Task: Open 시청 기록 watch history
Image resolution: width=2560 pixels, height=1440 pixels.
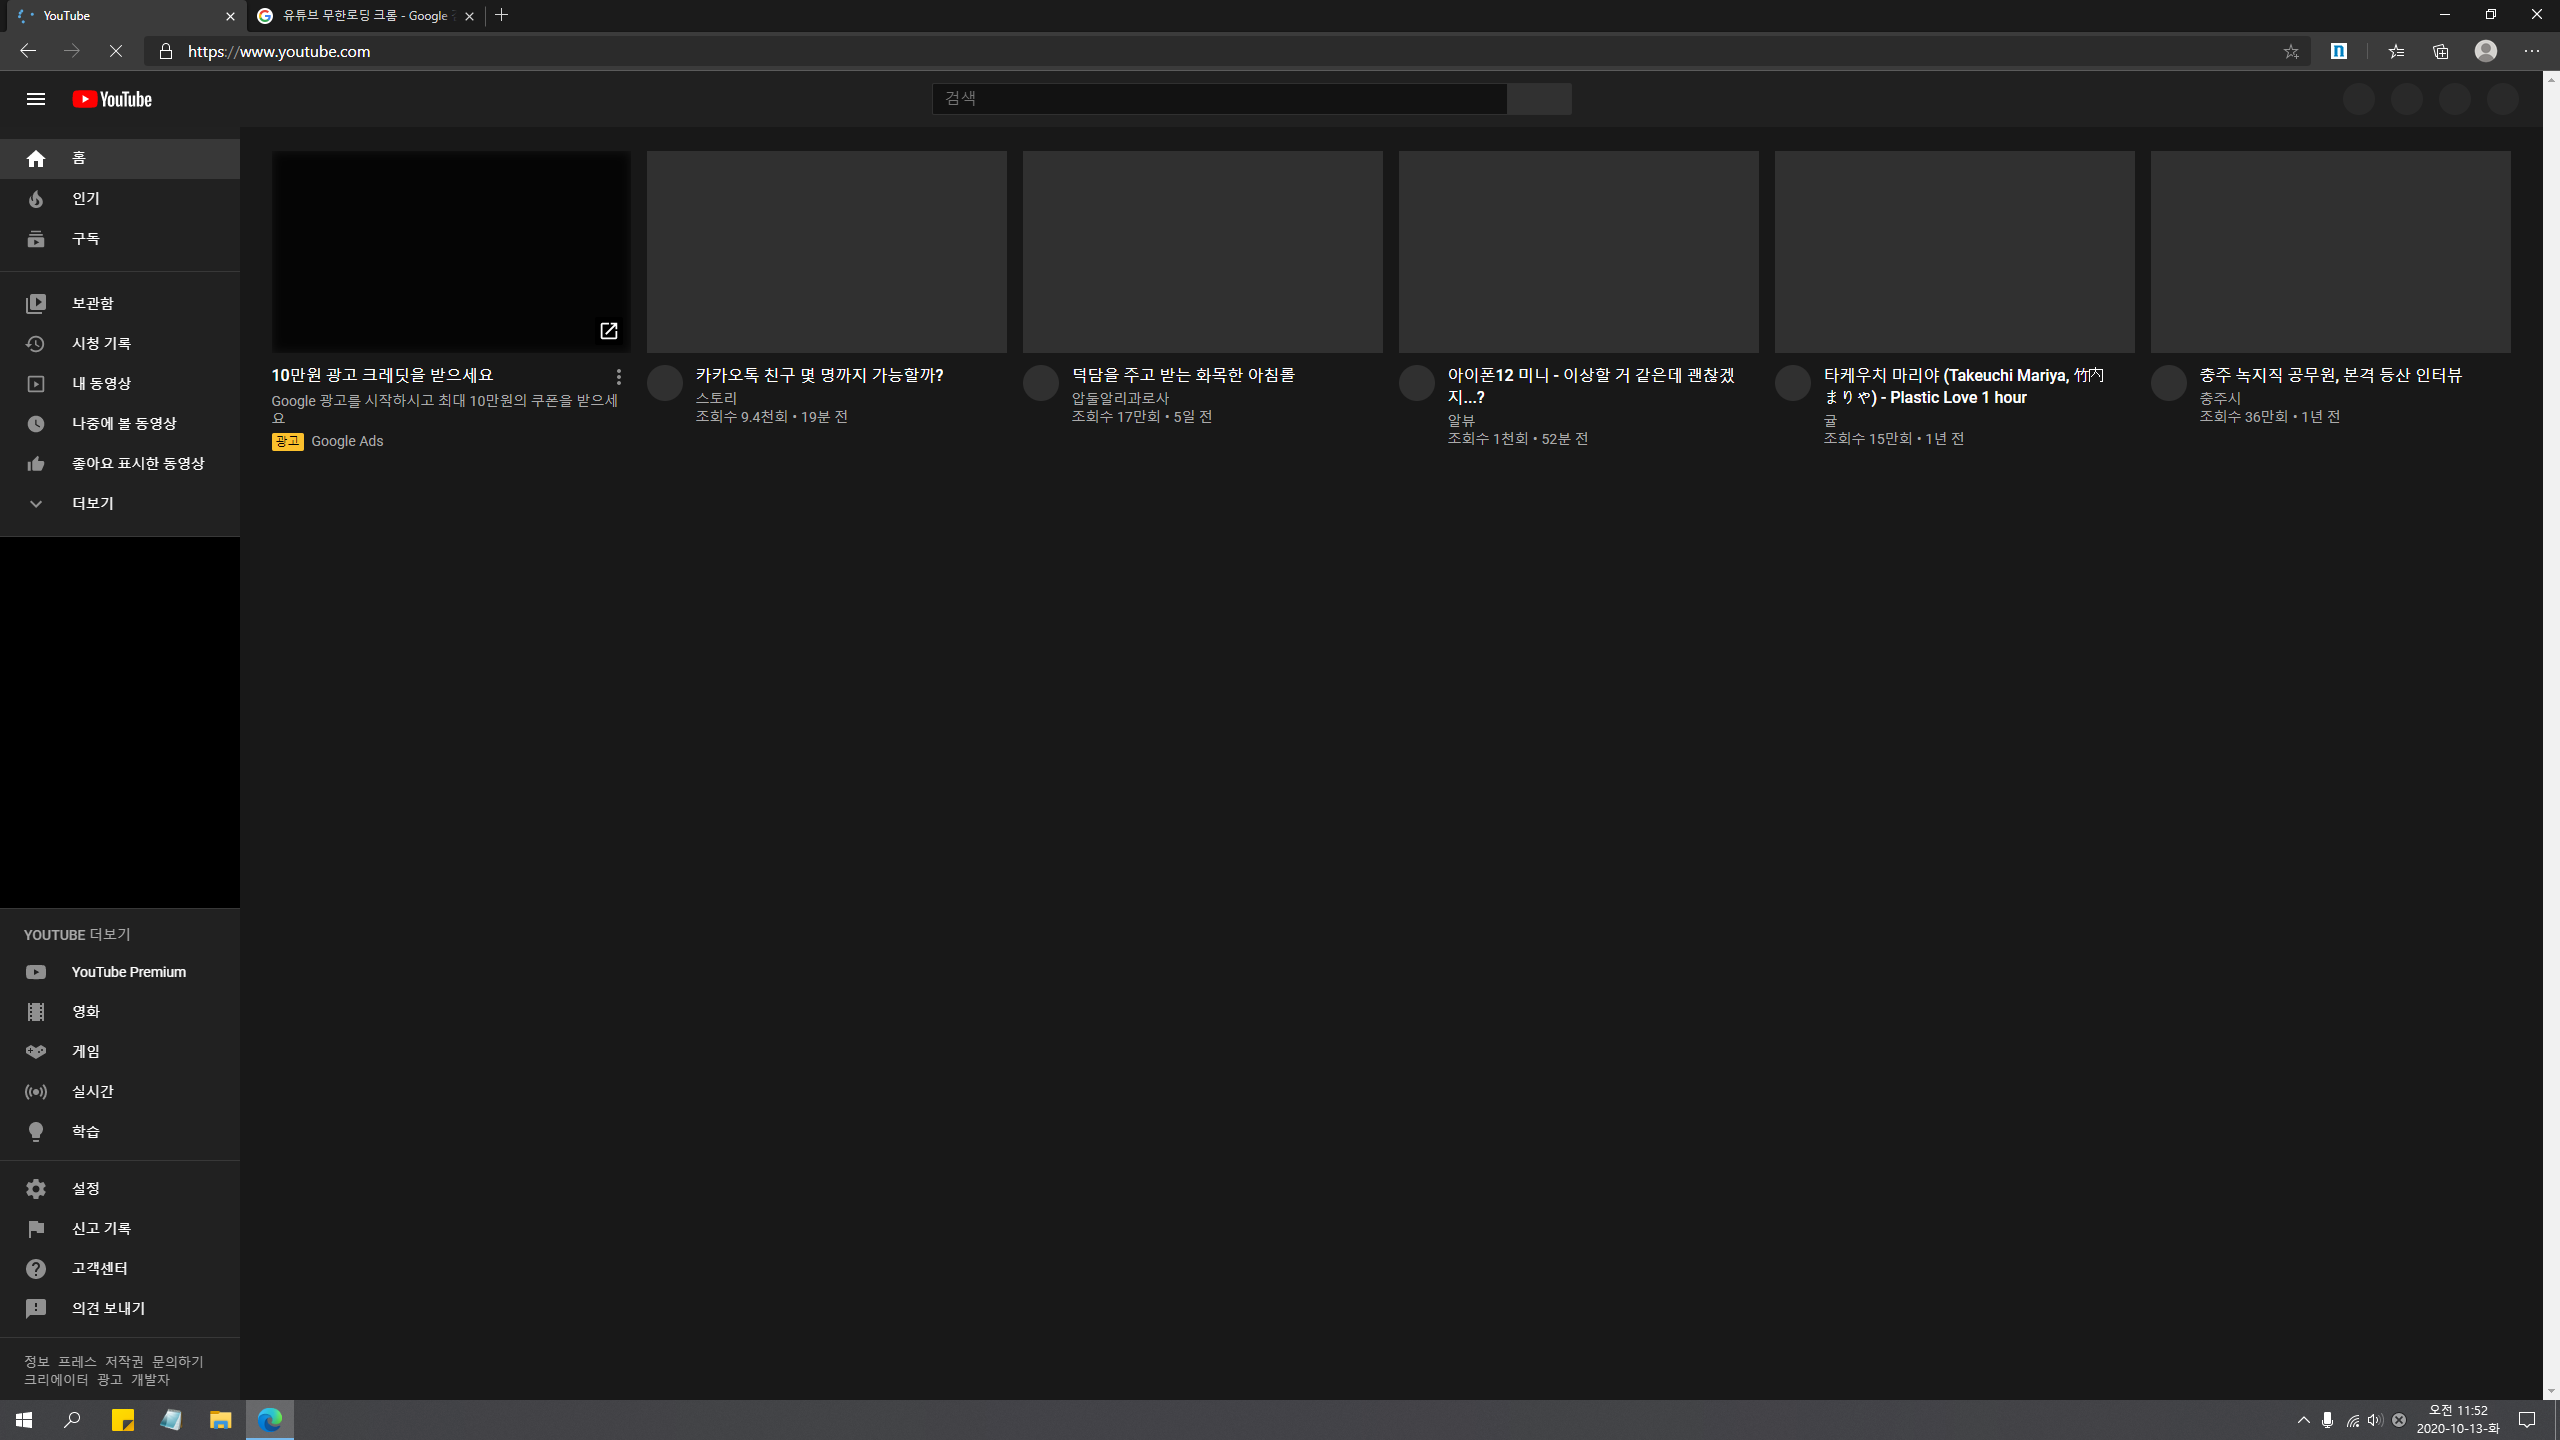Action: [x=101, y=343]
